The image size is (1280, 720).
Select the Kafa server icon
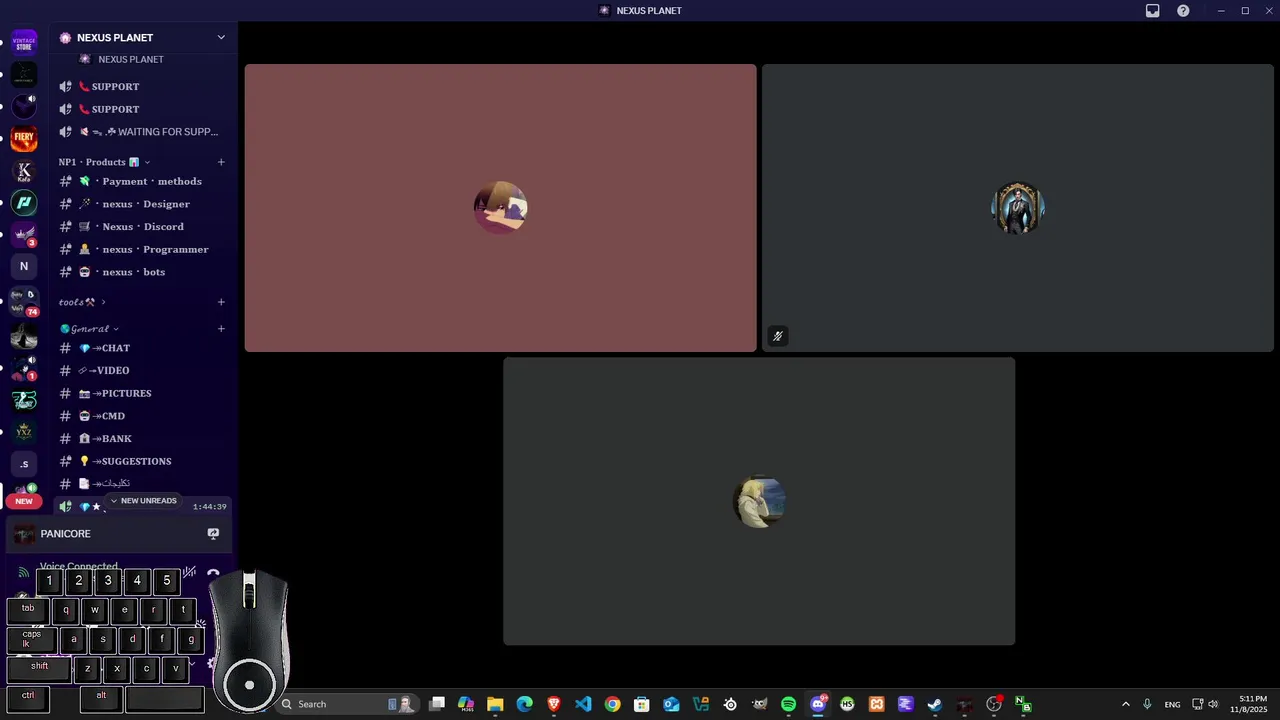(24, 172)
